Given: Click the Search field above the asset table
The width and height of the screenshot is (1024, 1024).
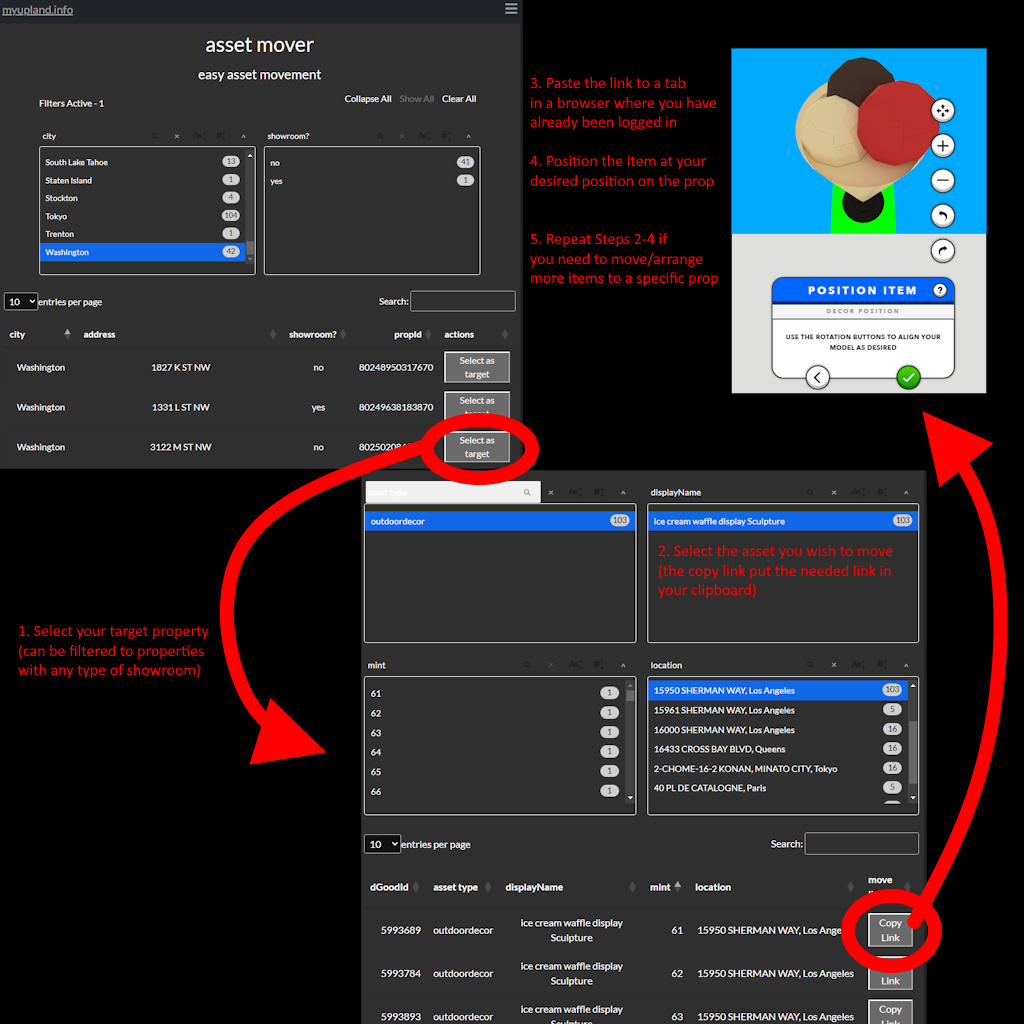Looking at the screenshot, I should 861,844.
